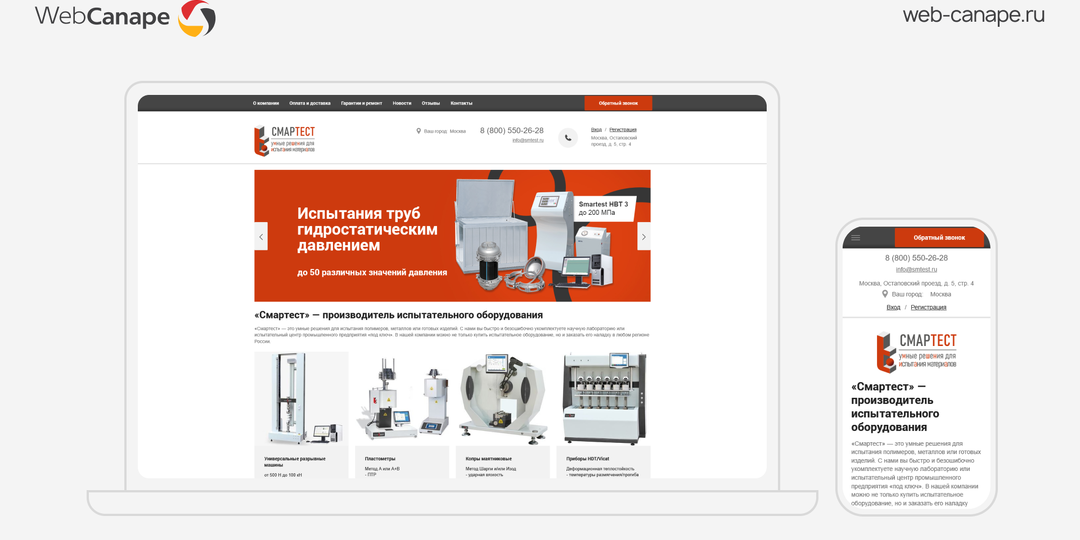
Task: Click the Smartest HBT 3 banner label
Action: [x=603, y=208]
